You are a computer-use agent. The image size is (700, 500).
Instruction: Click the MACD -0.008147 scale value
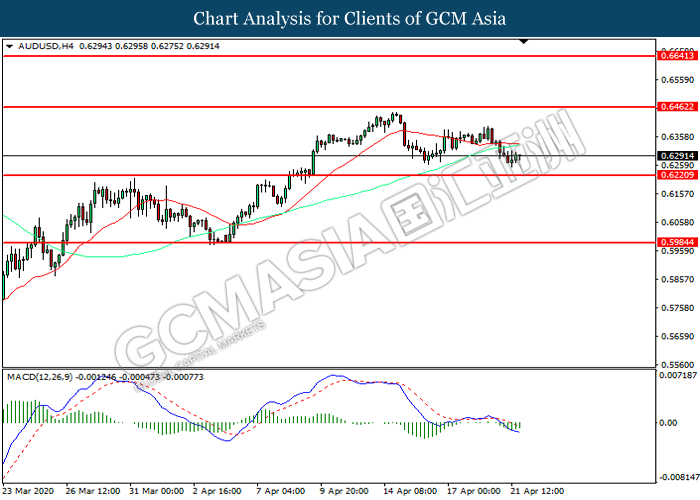point(679,477)
